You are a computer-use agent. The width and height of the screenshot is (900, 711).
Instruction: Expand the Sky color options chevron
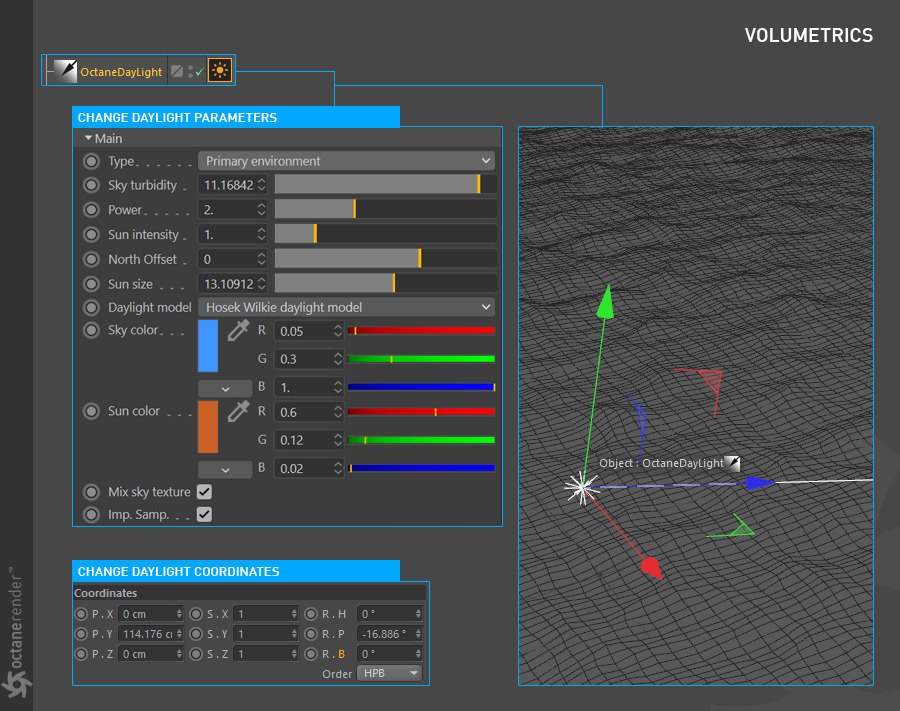(x=223, y=388)
